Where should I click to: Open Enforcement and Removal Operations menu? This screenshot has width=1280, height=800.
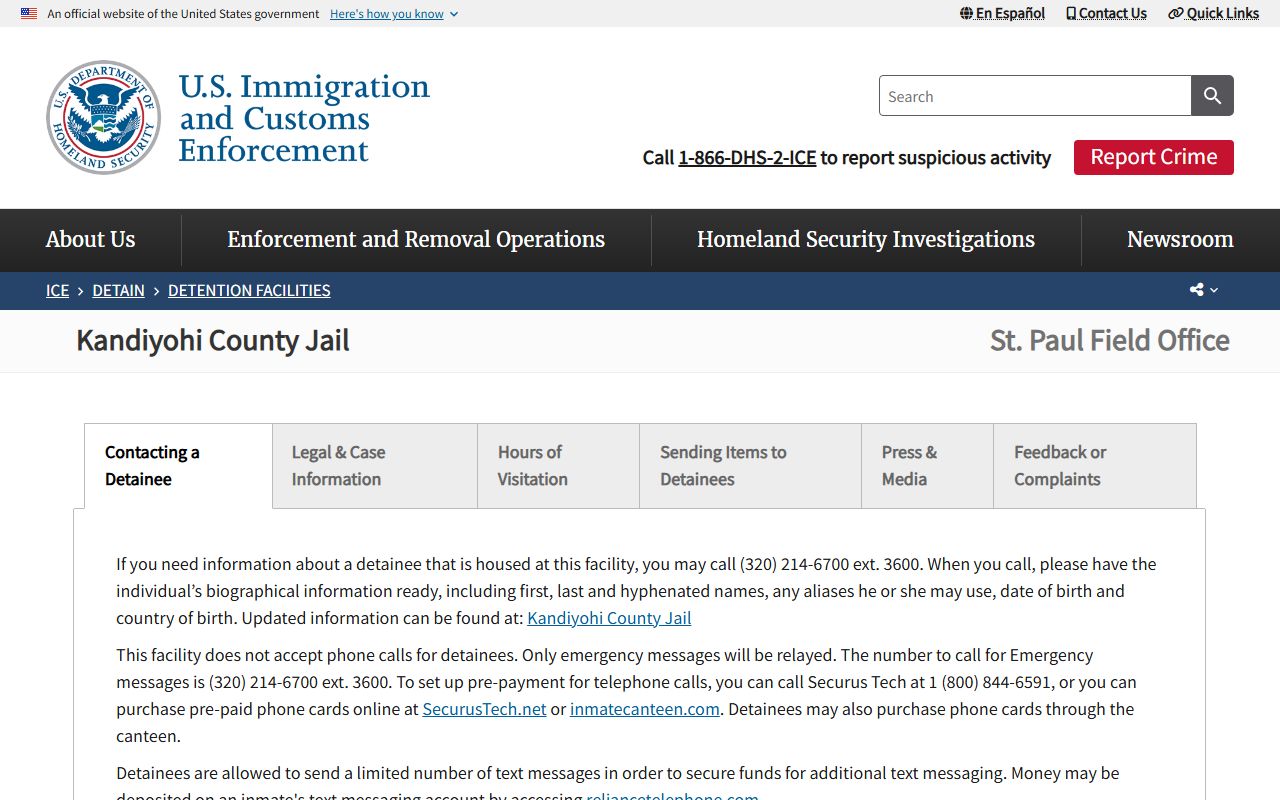click(x=416, y=240)
